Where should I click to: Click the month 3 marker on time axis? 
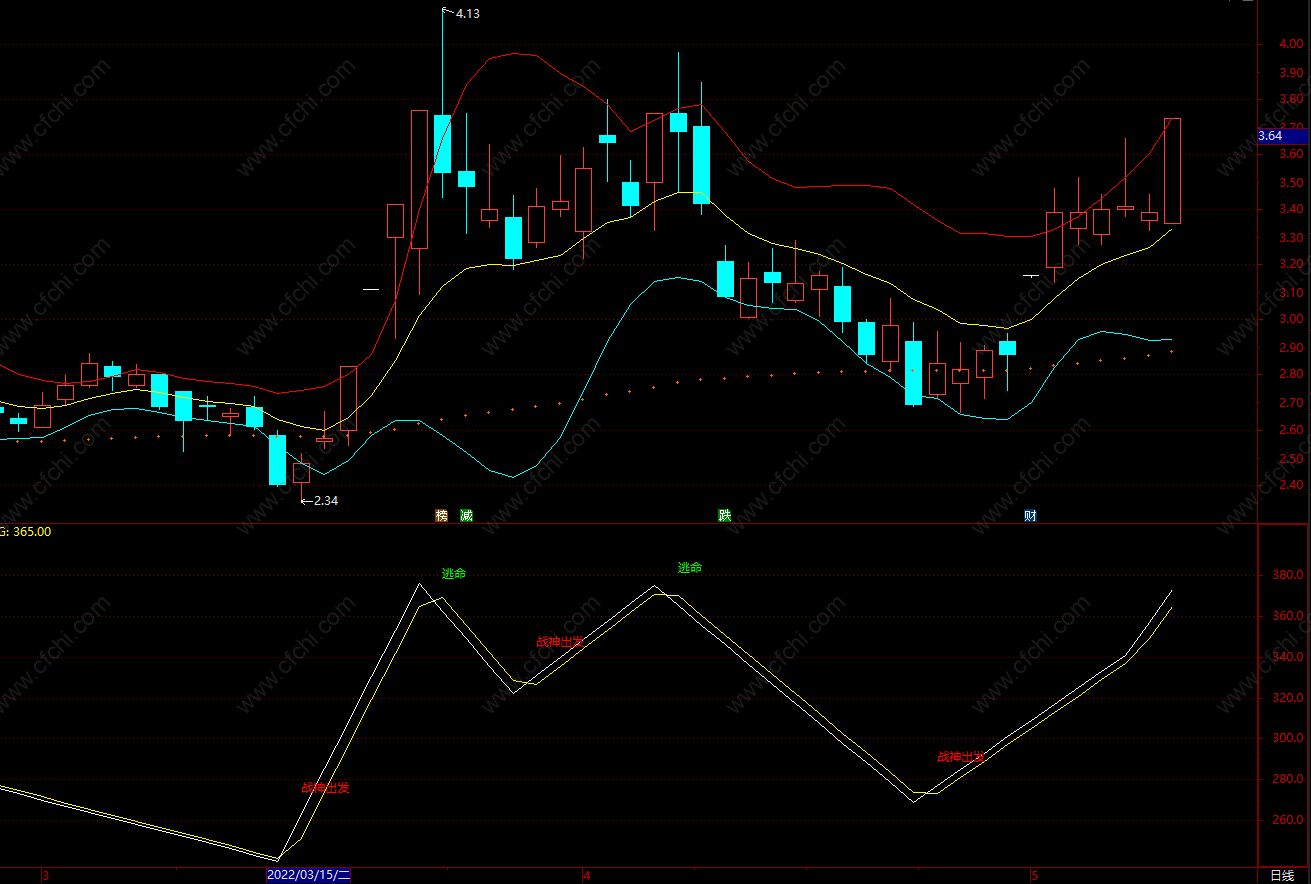click(45, 876)
